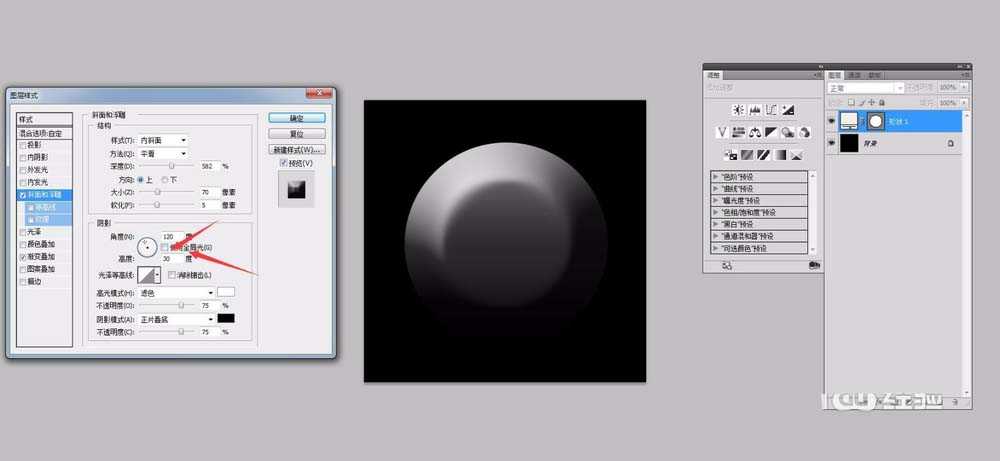Click the Brightness/Contrast adjustment icon
This screenshot has width=1000, height=461.
(x=738, y=110)
